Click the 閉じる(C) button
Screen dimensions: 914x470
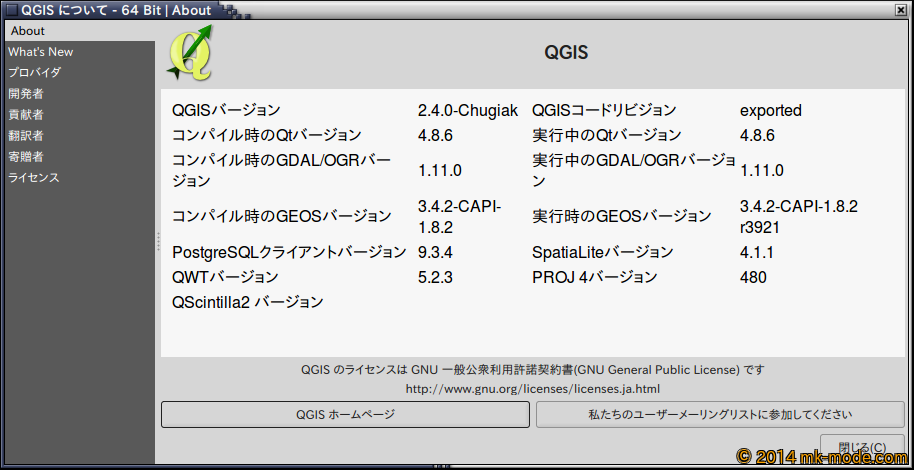click(861, 446)
